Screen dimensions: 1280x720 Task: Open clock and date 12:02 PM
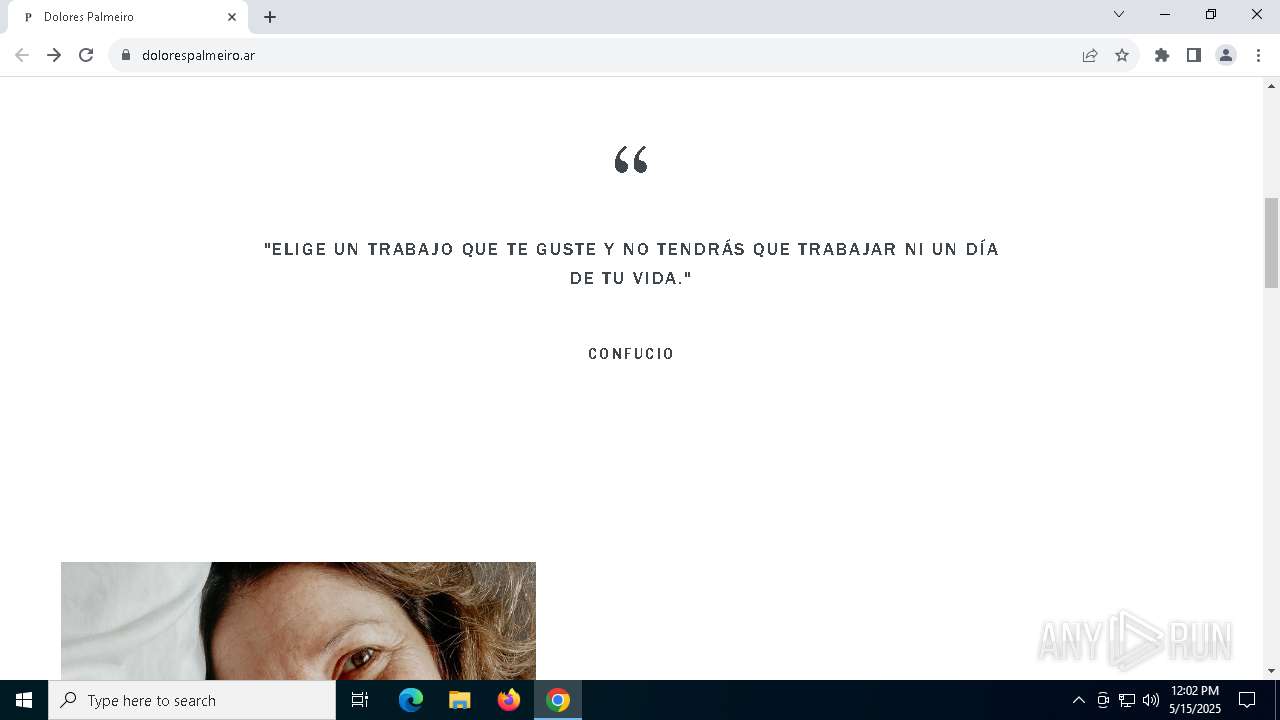(1195, 700)
